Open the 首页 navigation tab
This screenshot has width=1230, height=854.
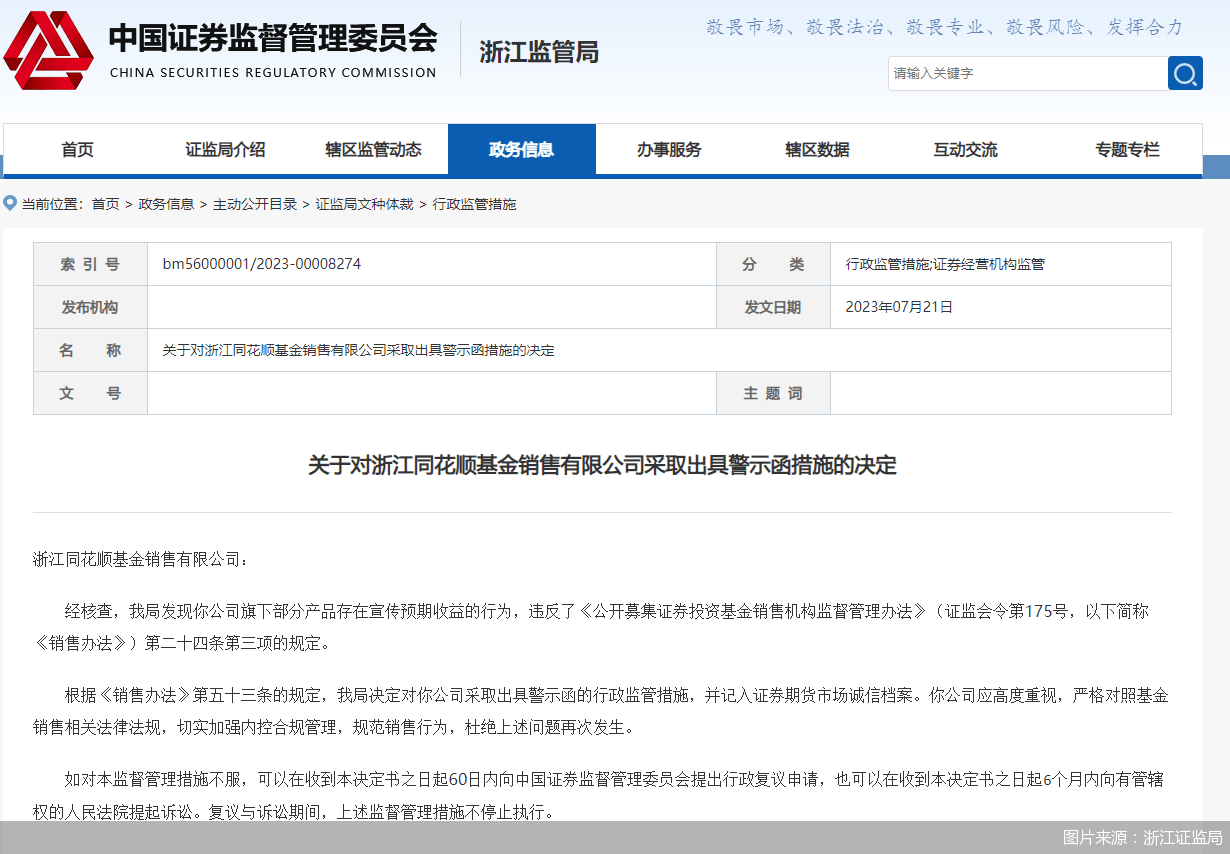(x=77, y=150)
